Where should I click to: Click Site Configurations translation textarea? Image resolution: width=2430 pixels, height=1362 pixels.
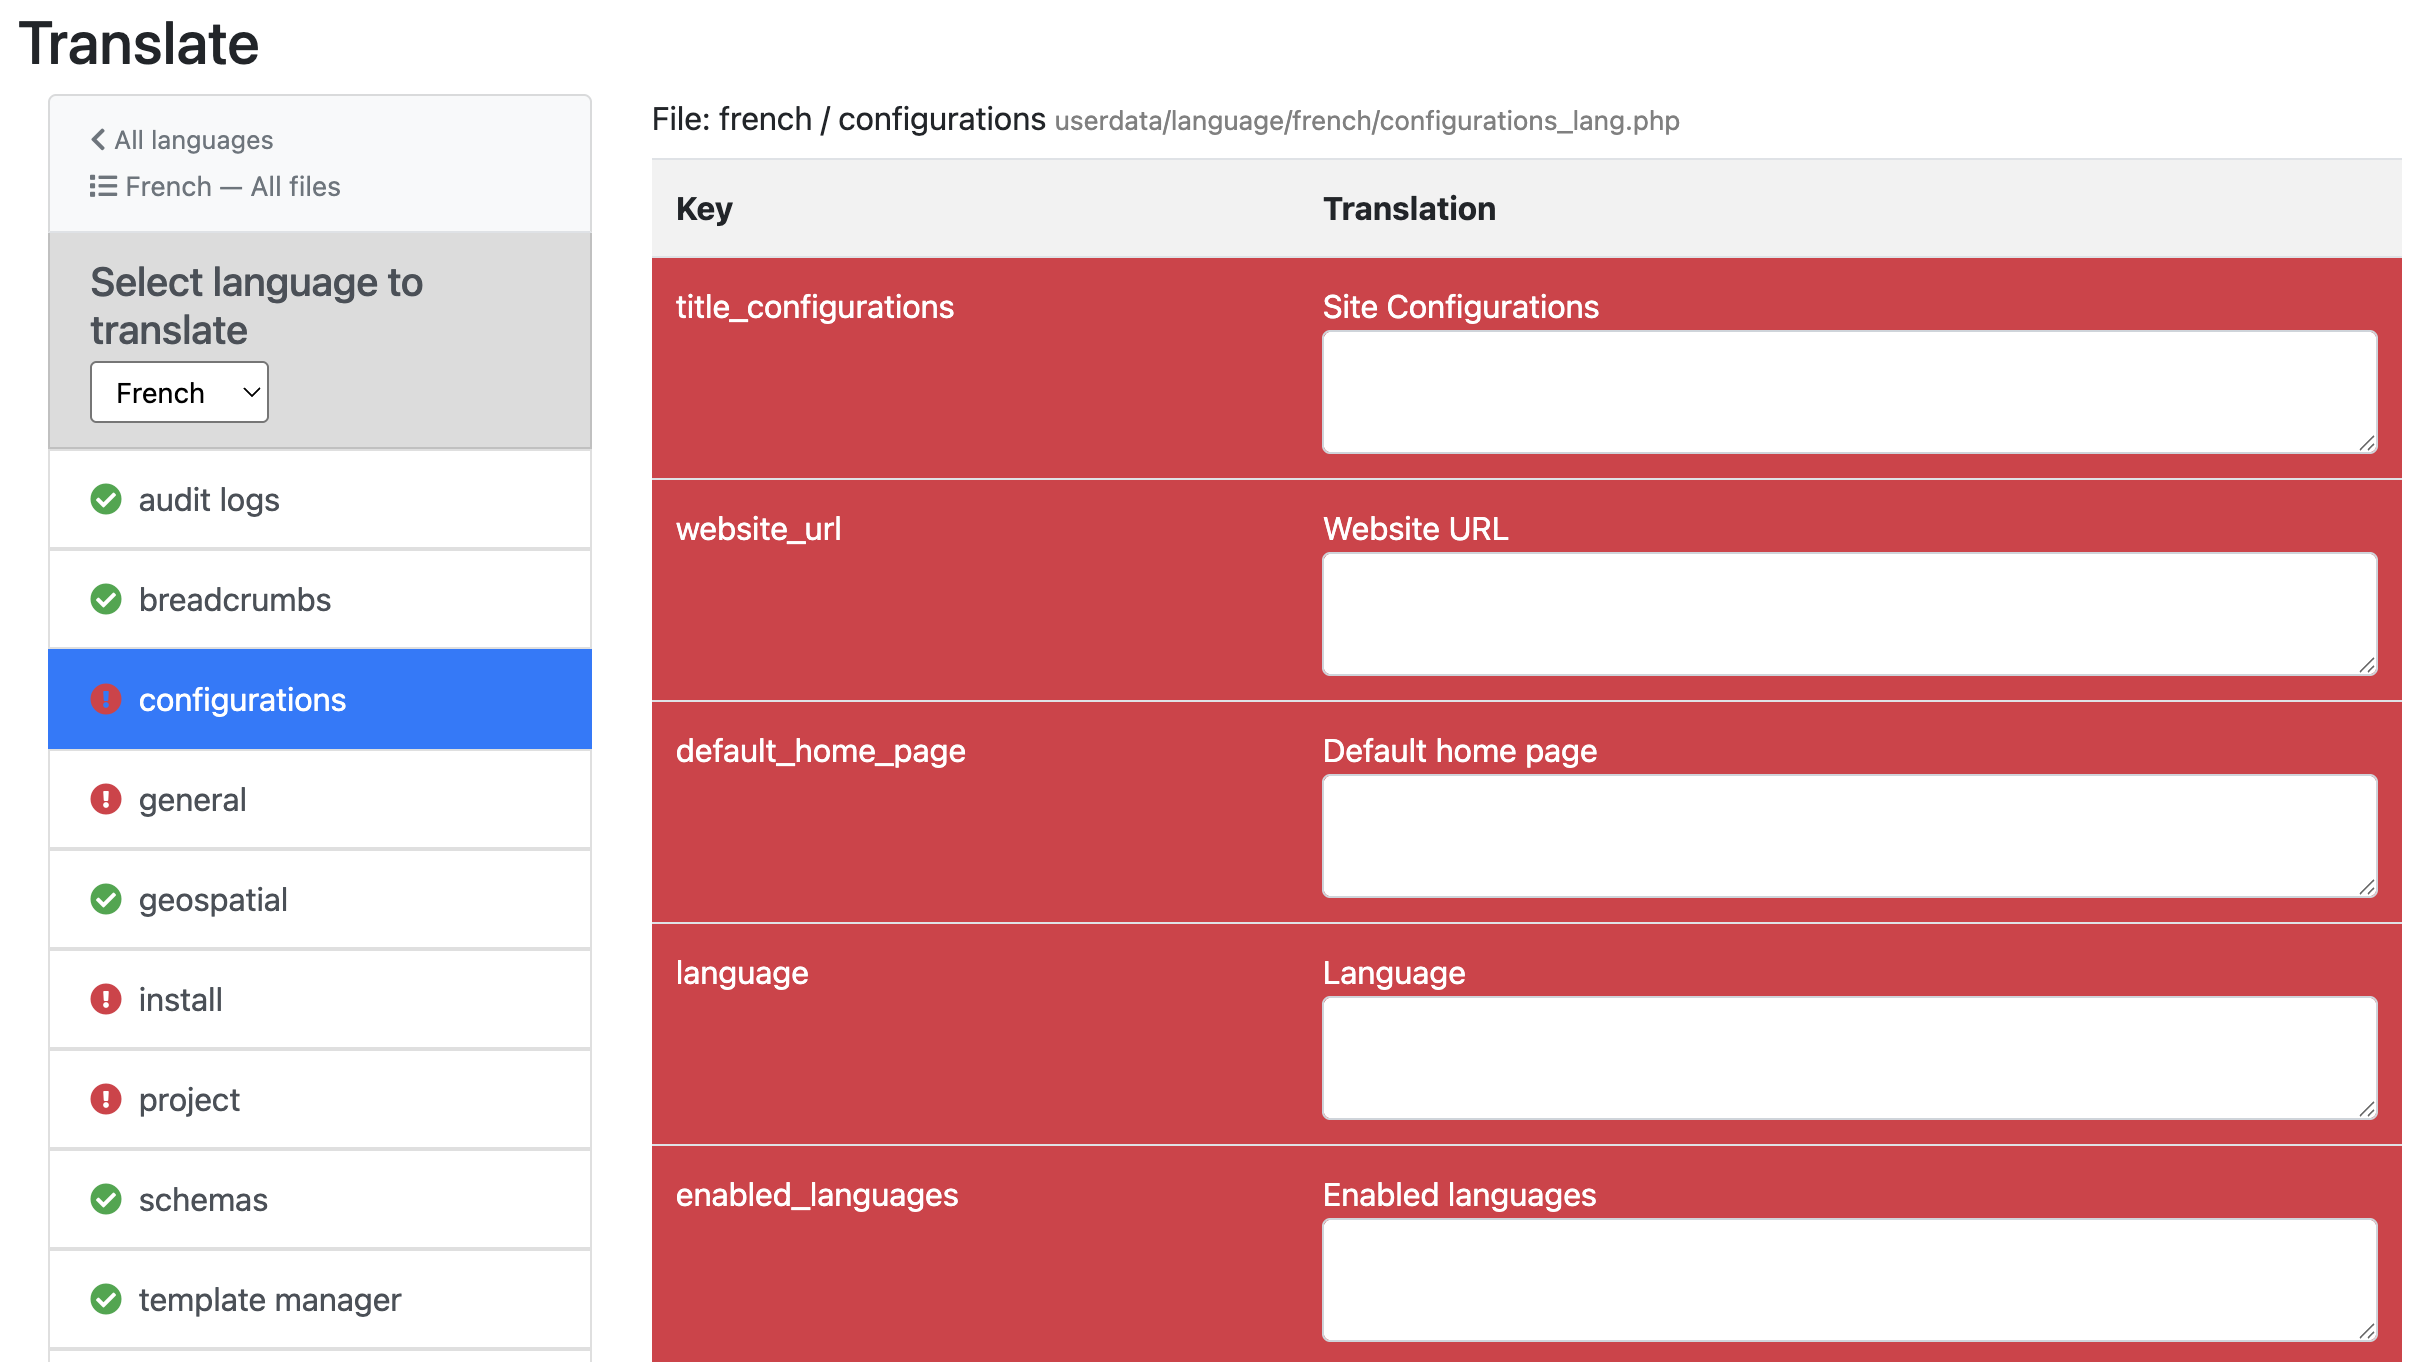pyautogui.click(x=1848, y=392)
